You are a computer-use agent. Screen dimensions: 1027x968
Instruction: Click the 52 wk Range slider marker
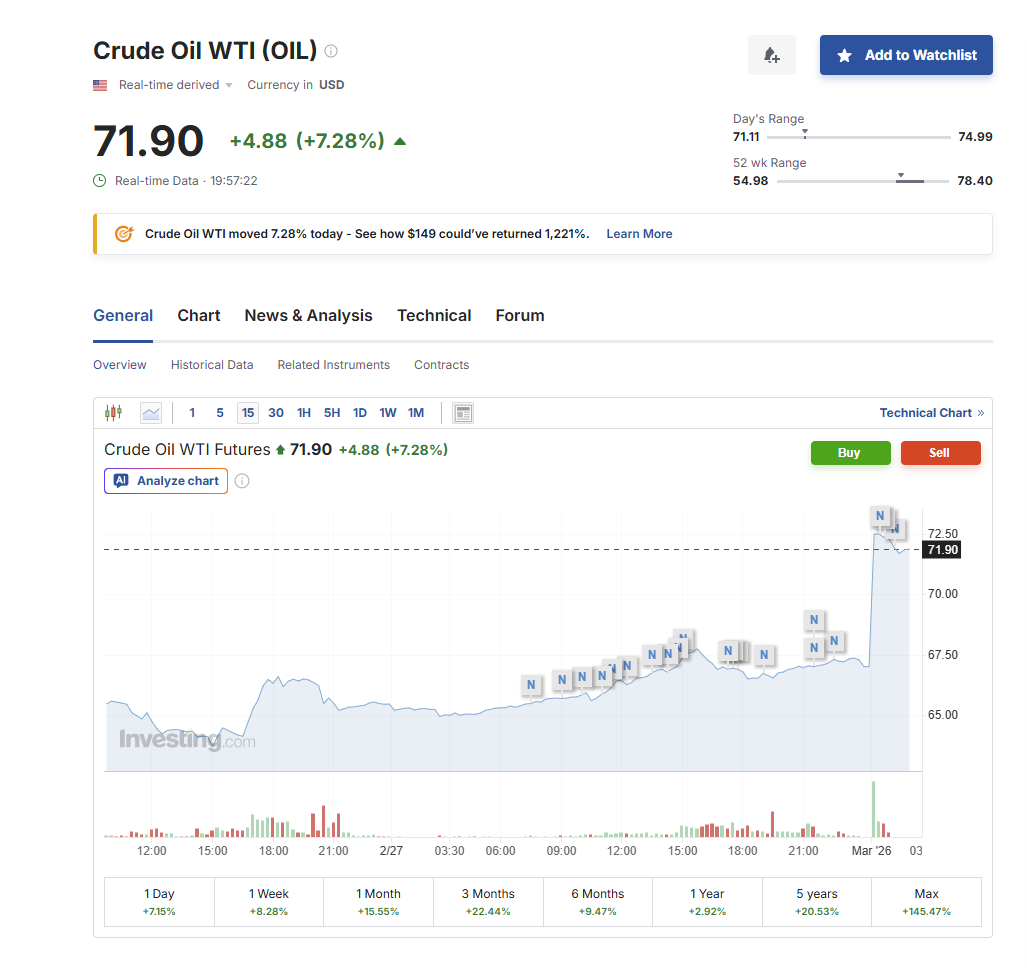(x=901, y=177)
